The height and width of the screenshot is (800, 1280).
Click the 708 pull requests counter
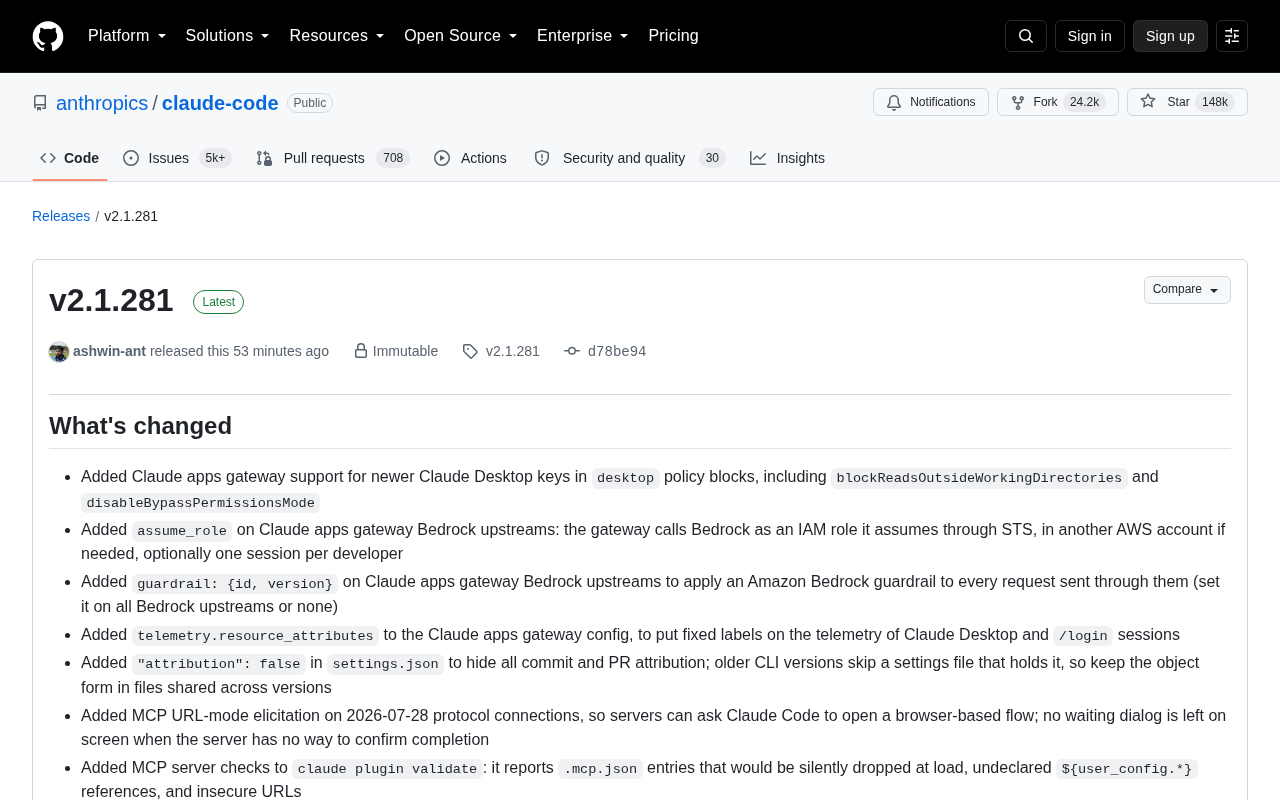pyautogui.click(x=393, y=158)
